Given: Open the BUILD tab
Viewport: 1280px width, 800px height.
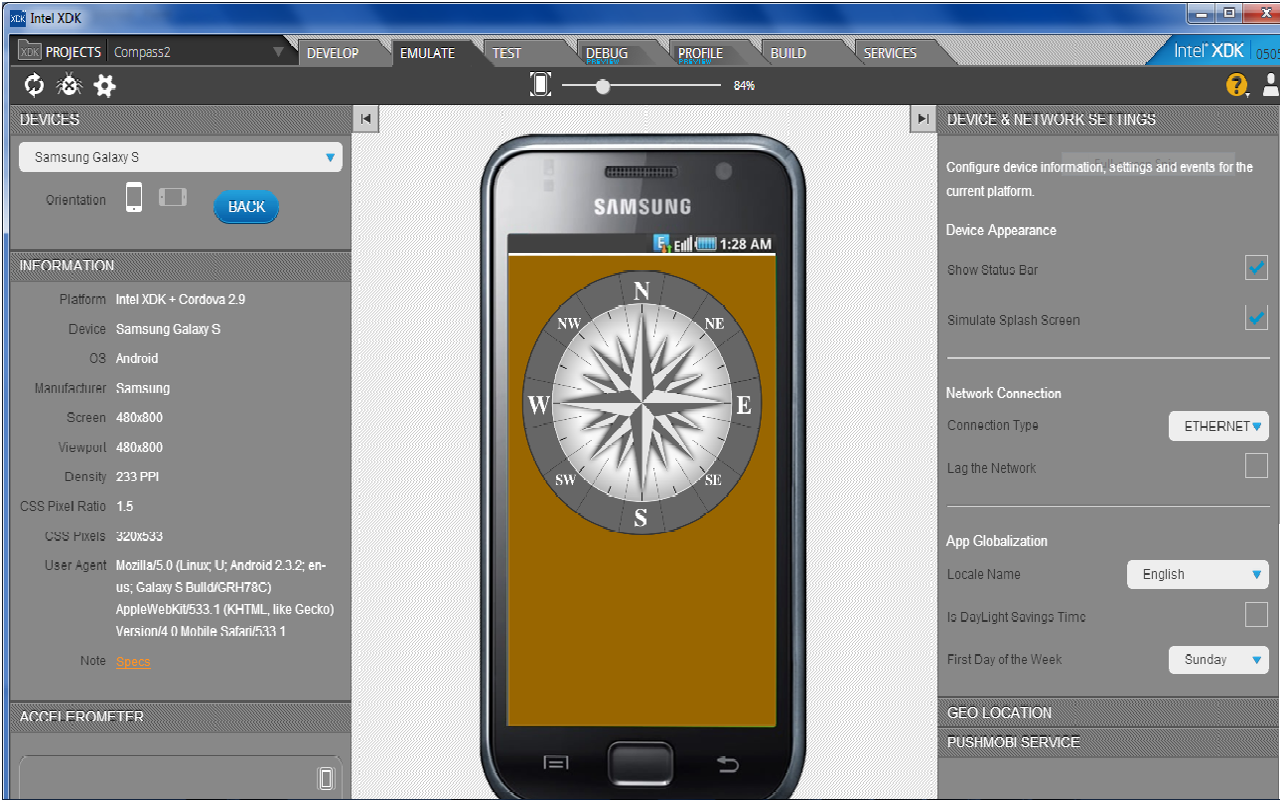Looking at the screenshot, I should (787, 52).
